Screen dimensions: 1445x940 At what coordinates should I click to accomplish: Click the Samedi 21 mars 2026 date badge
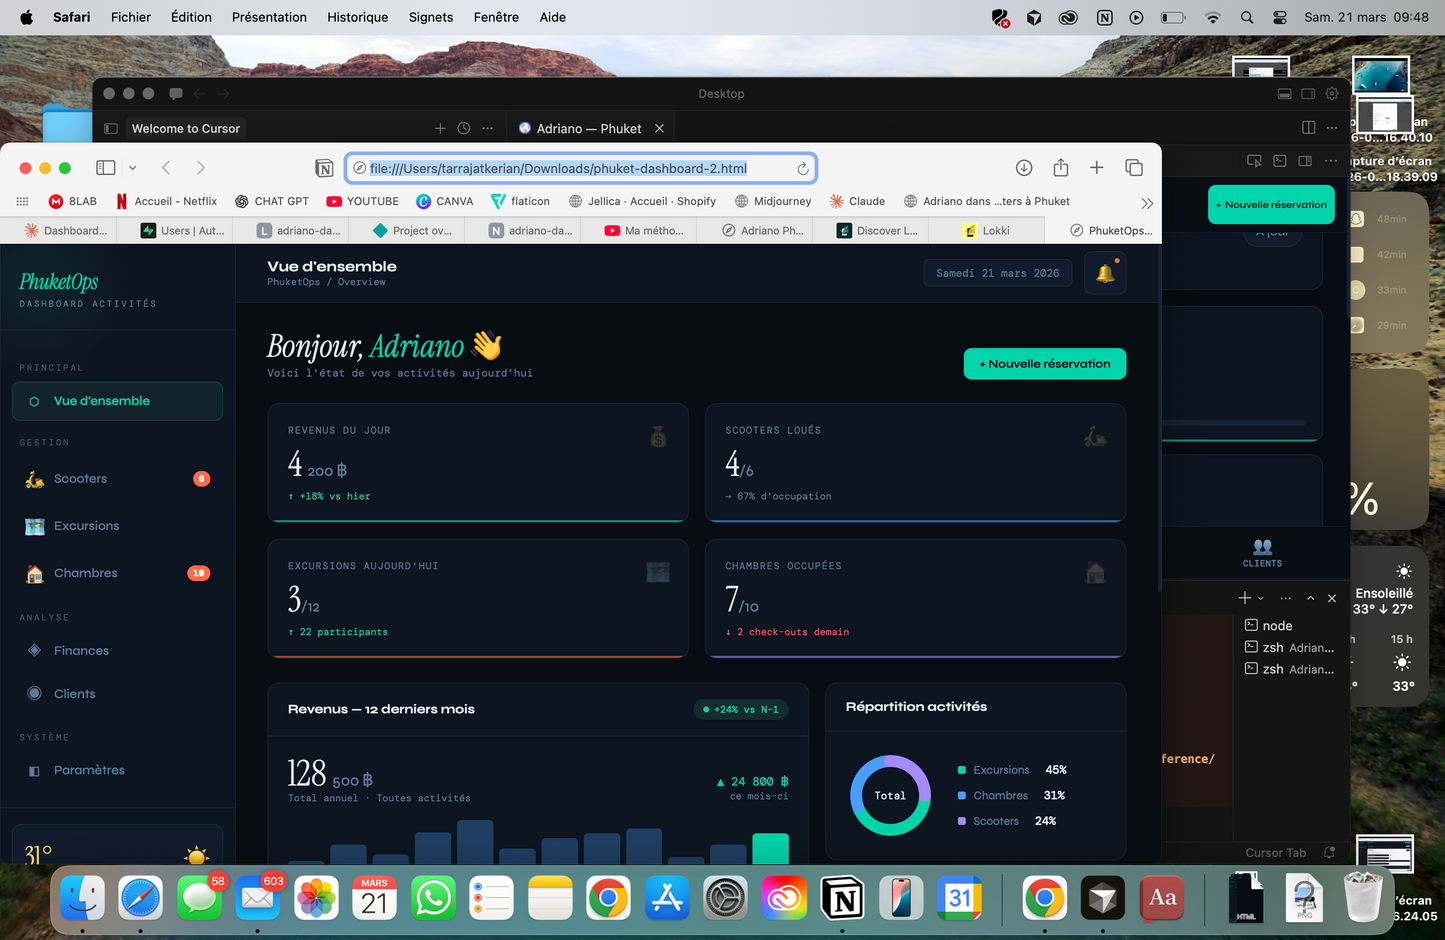coord(997,273)
